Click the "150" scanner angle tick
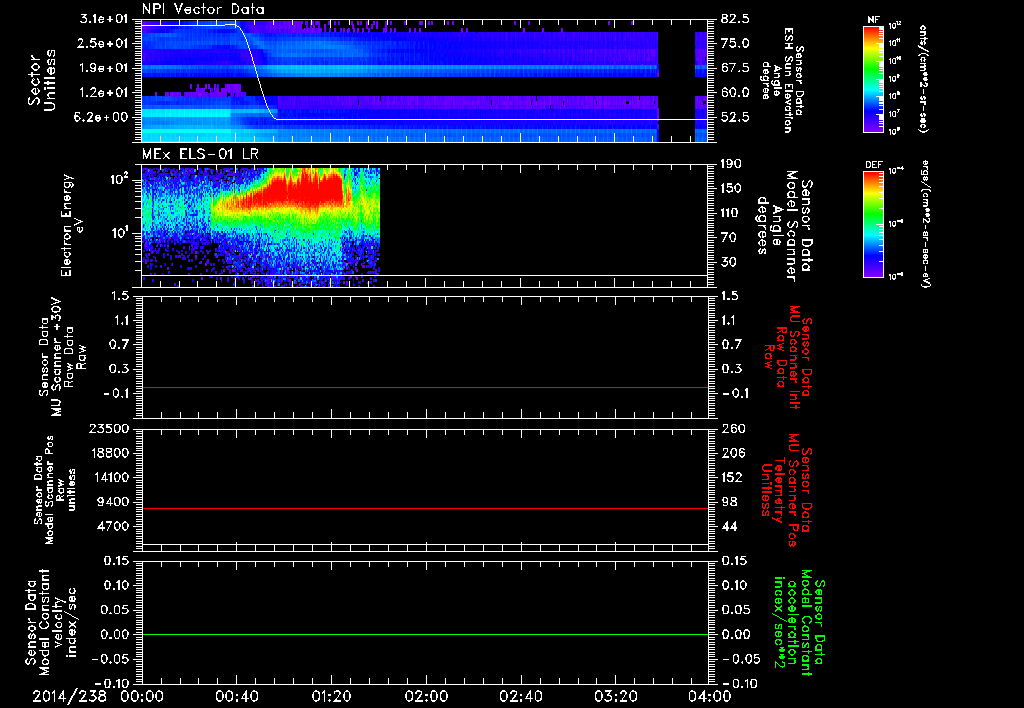1024x708 pixels. [x=732, y=188]
